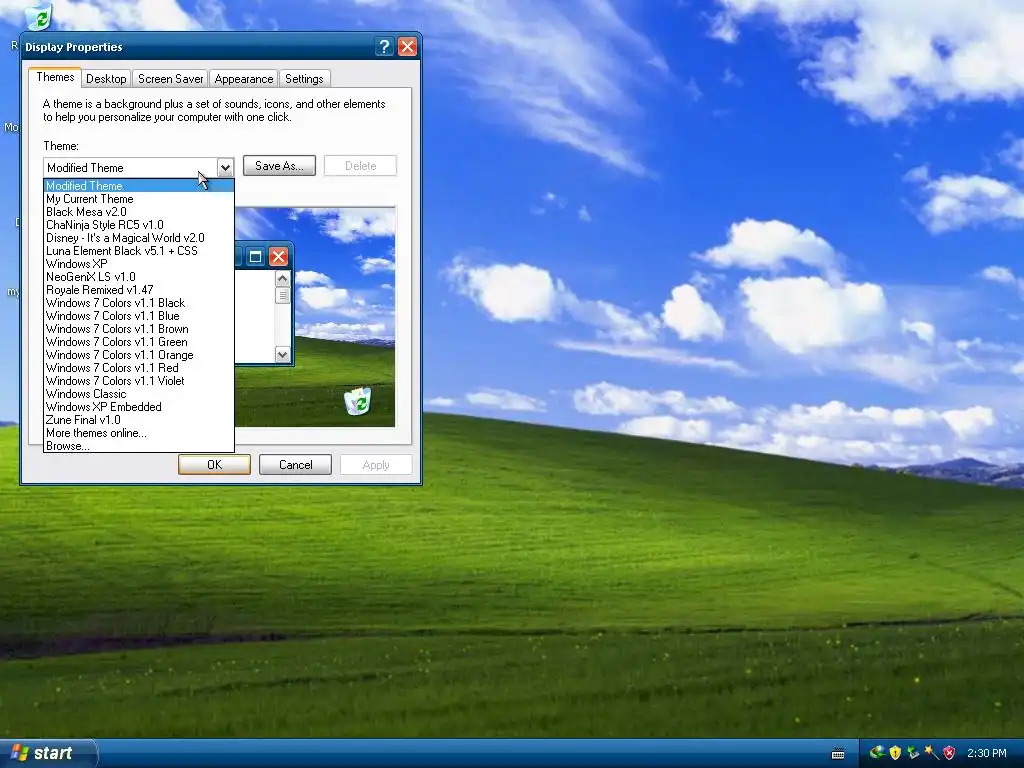1024x768 pixels.
Task: Pick Windows 7 Colors v1.1 Black
Action: tap(138, 303)
